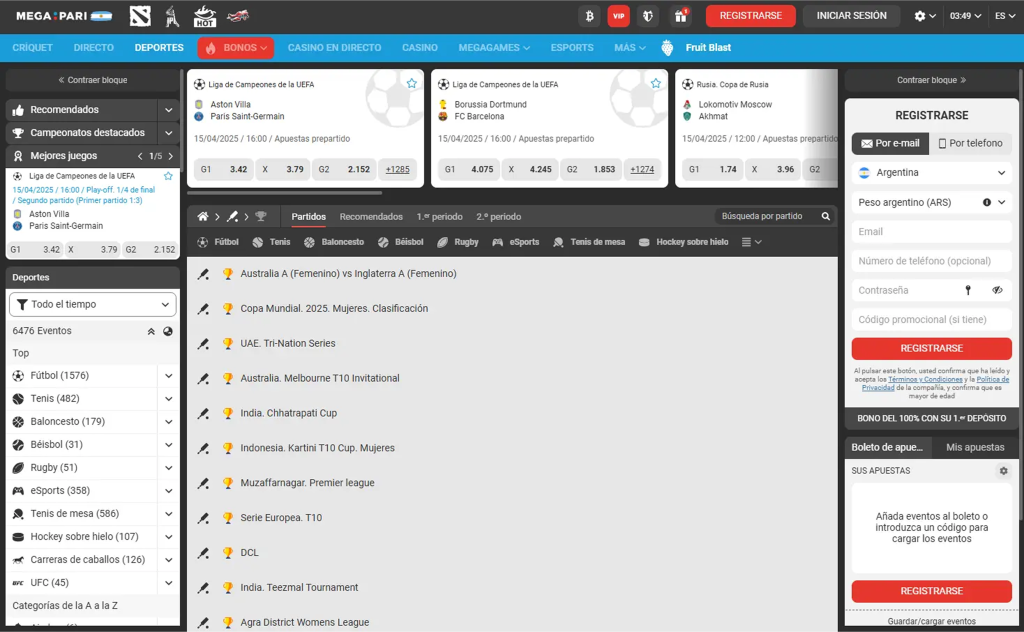Click info icon next to Peso argentino
The image size is (1024, 632).
987,202
